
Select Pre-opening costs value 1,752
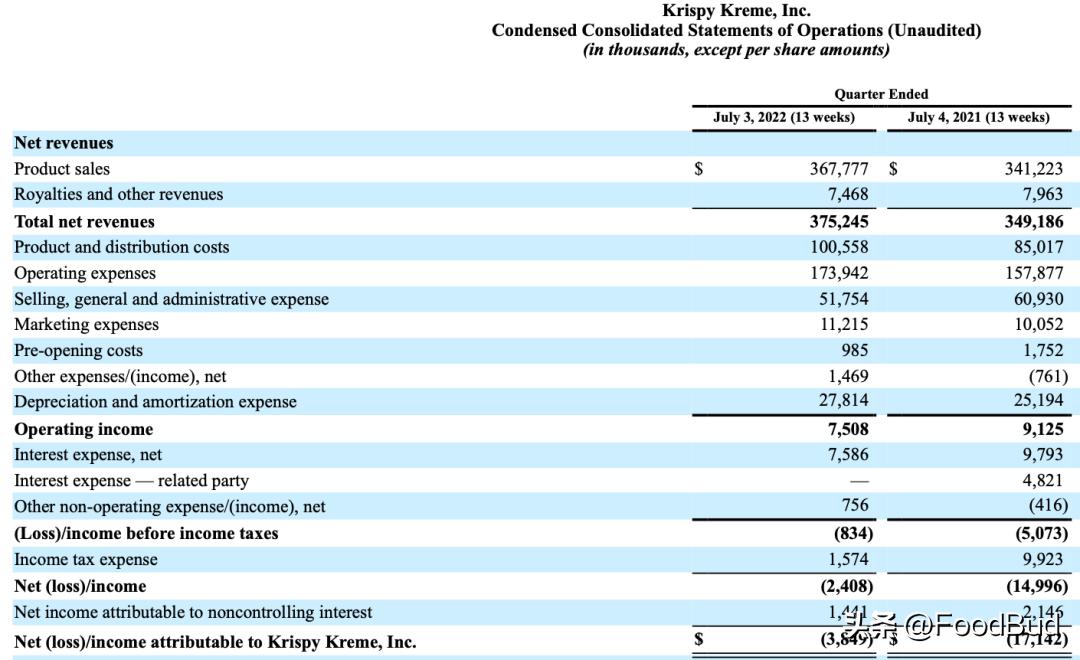tap(1043, 351)
